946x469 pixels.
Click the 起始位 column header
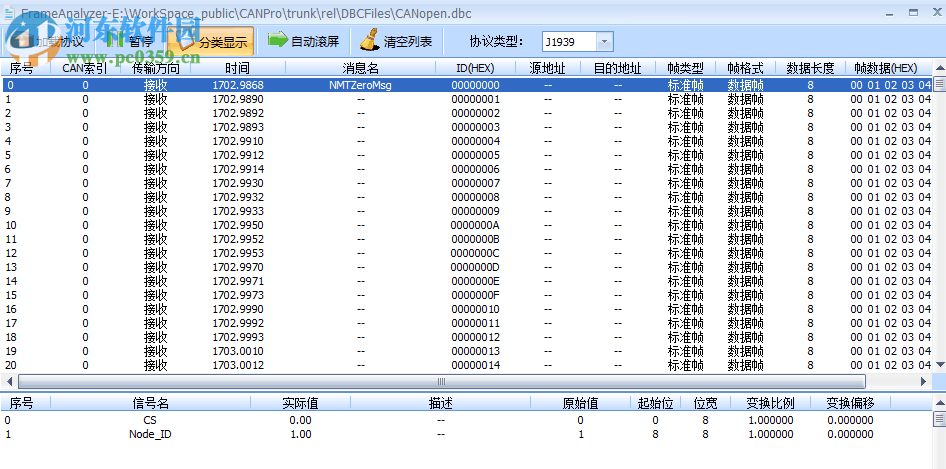[x=655, y=403]
